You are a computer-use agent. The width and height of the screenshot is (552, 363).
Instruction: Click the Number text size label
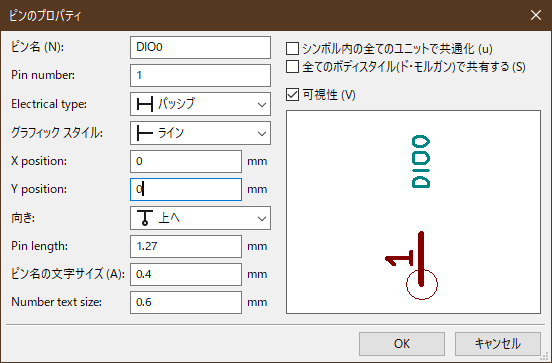point(56,302)
